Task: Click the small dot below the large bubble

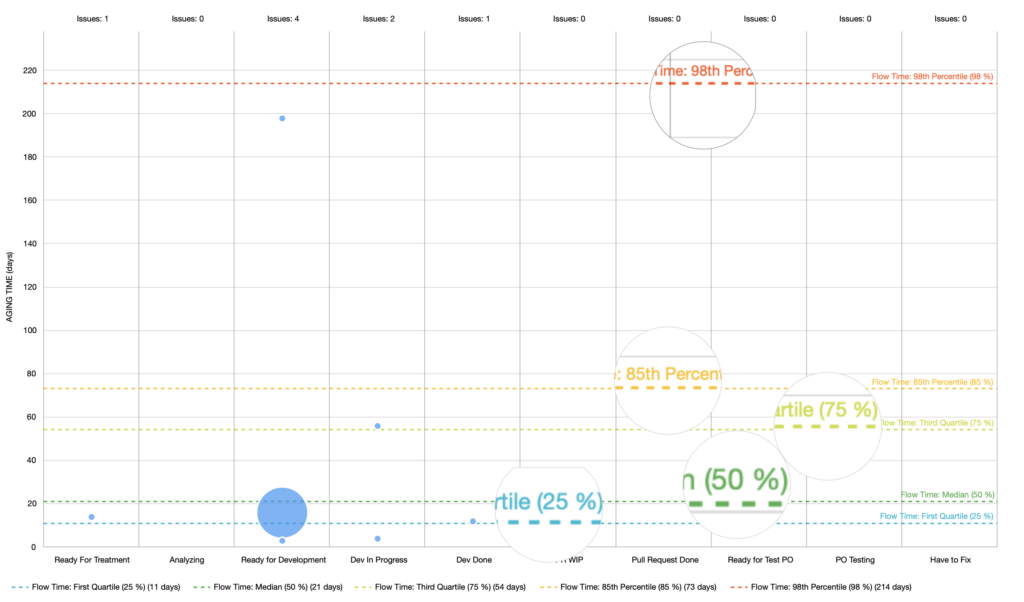Action: [x=282, y=541]
